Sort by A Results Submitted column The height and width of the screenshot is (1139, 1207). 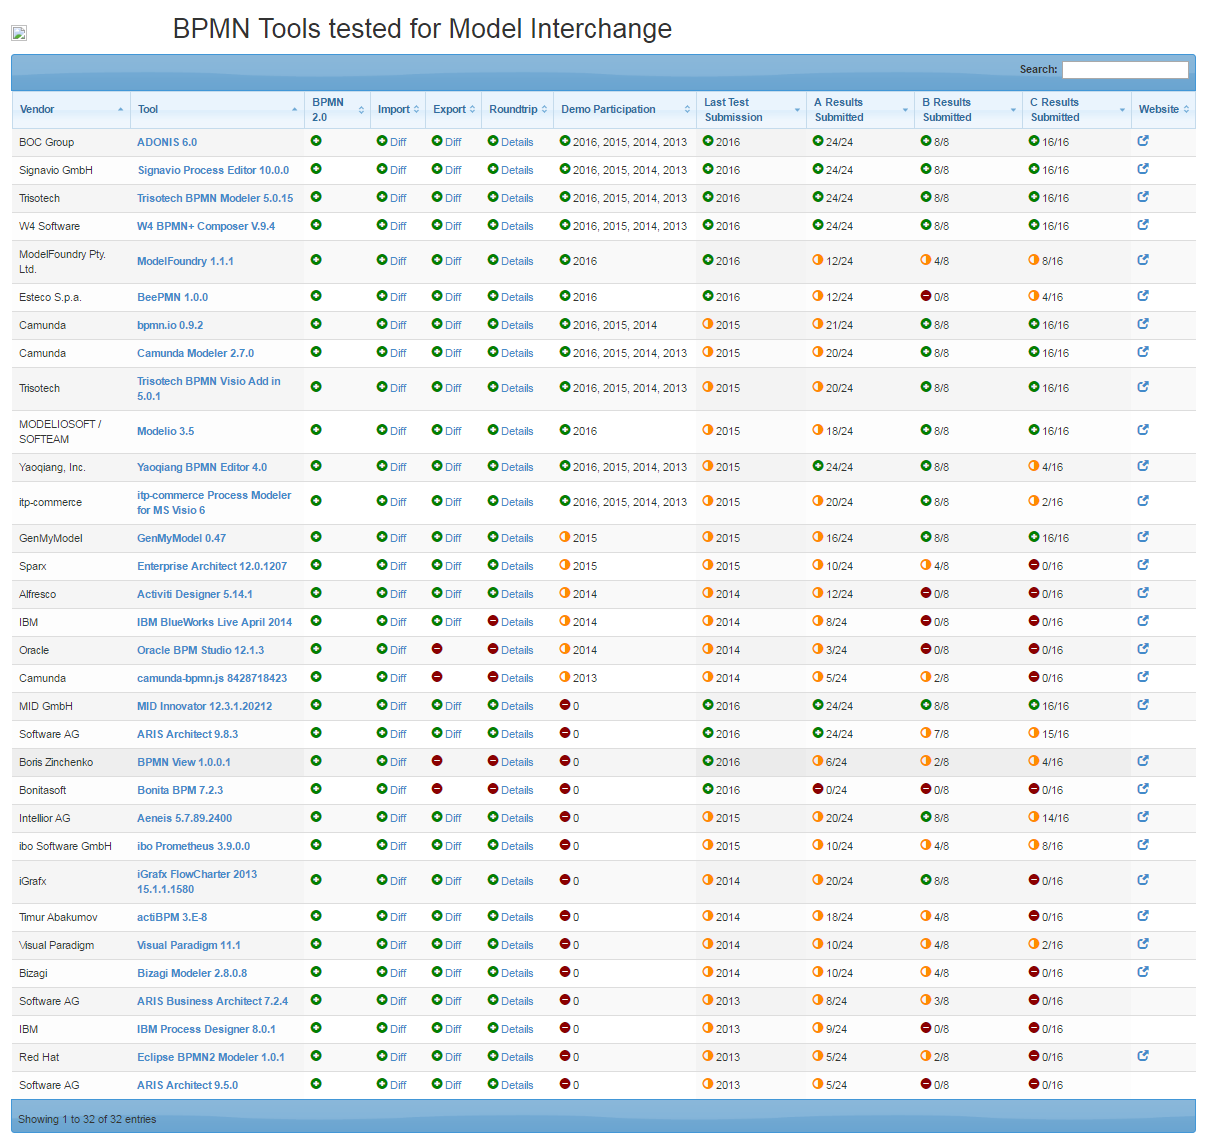[x=860, y=110]
